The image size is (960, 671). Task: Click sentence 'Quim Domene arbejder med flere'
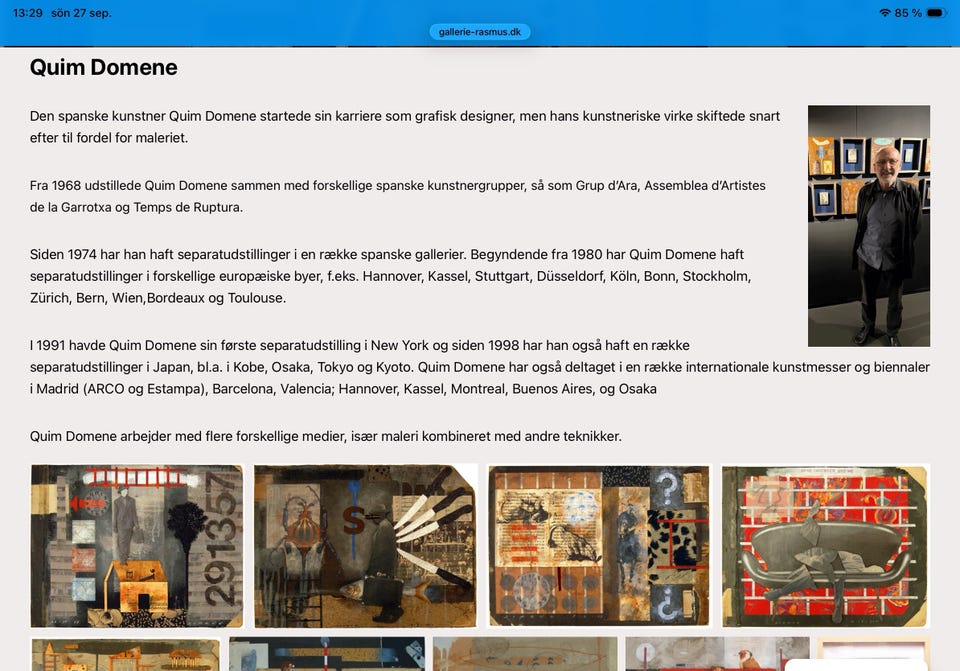[326, 437]
